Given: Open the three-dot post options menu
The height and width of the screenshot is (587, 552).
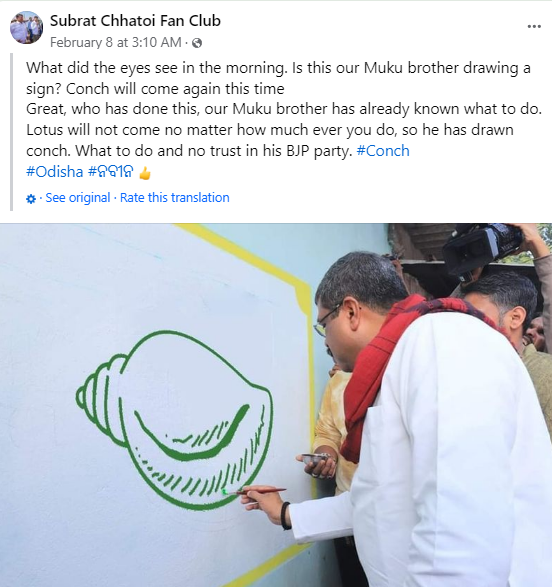Looking at the screenshot, I should 534,27.
